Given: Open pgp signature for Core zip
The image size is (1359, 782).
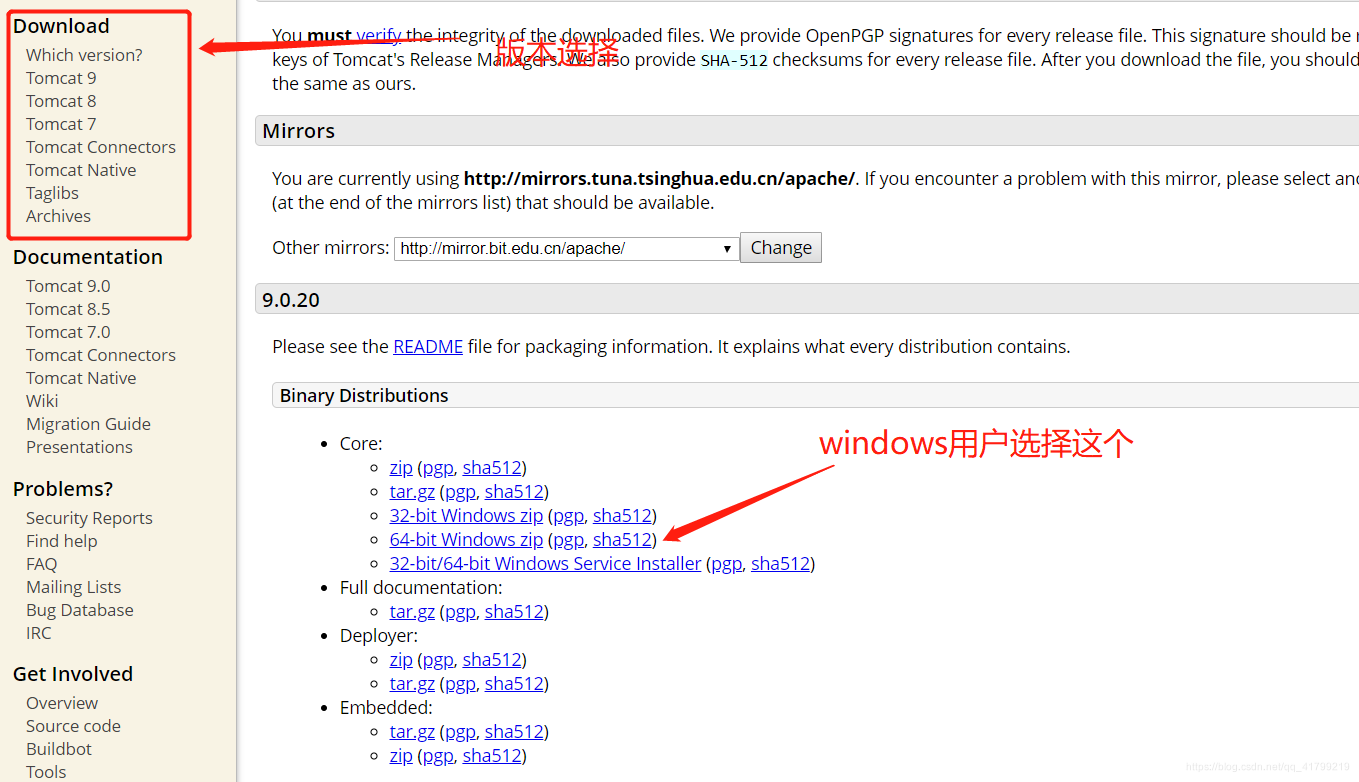Looking at the screenshot, I should [438, 467].
